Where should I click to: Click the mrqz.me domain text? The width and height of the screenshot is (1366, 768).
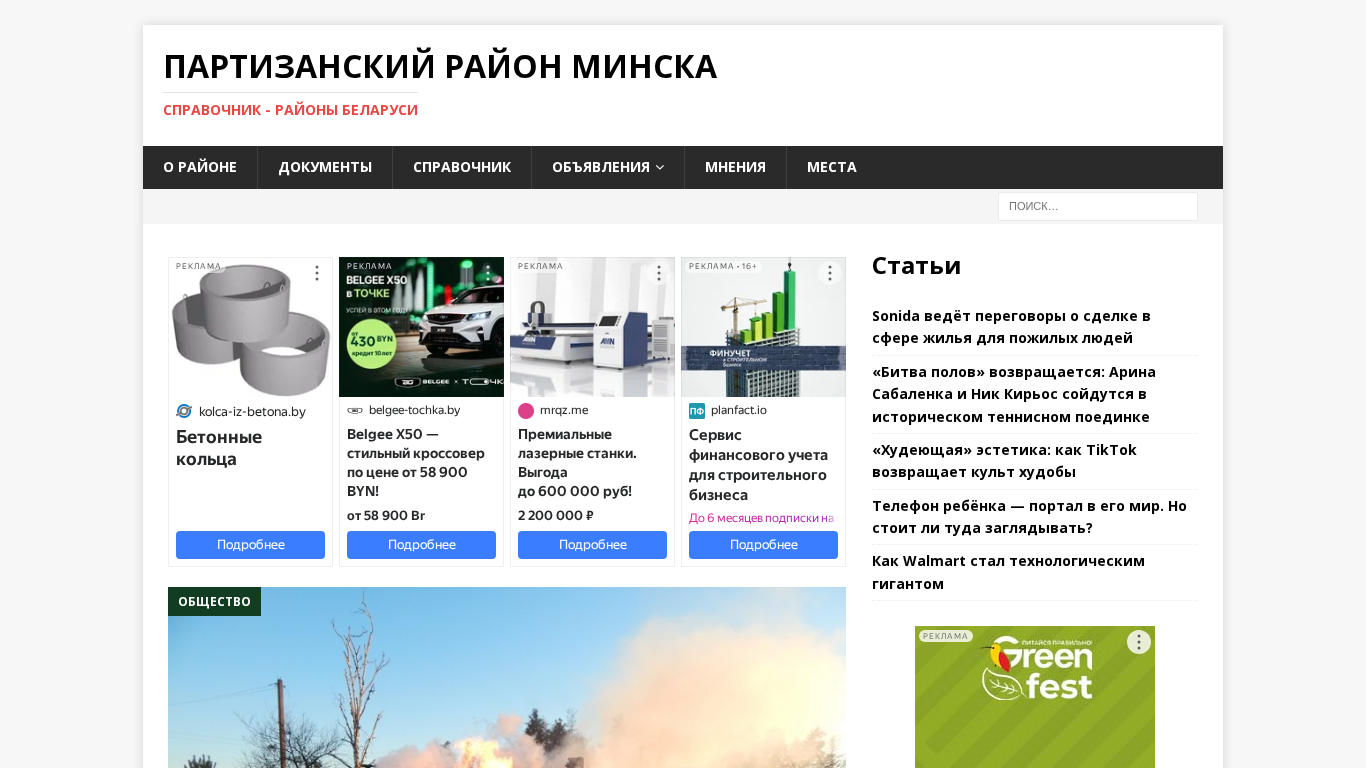pyautogui.click(x=564, y=410)
